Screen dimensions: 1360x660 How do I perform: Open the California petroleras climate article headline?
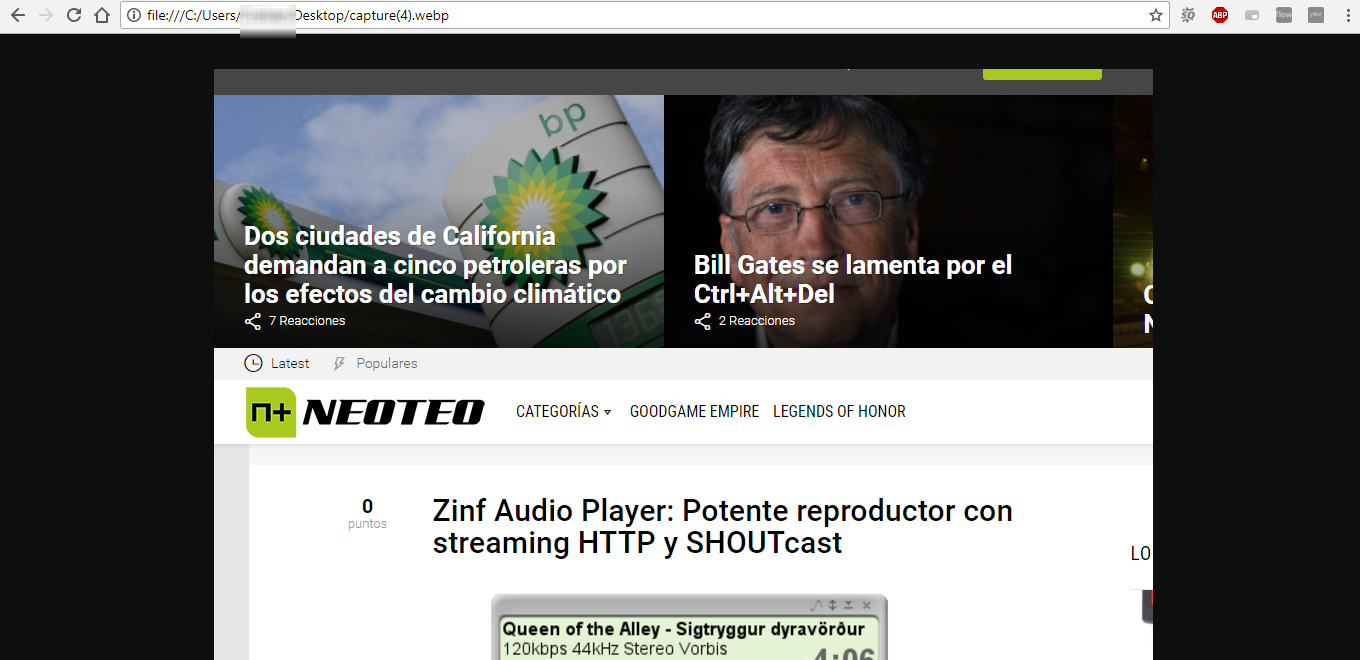point(436,265)
